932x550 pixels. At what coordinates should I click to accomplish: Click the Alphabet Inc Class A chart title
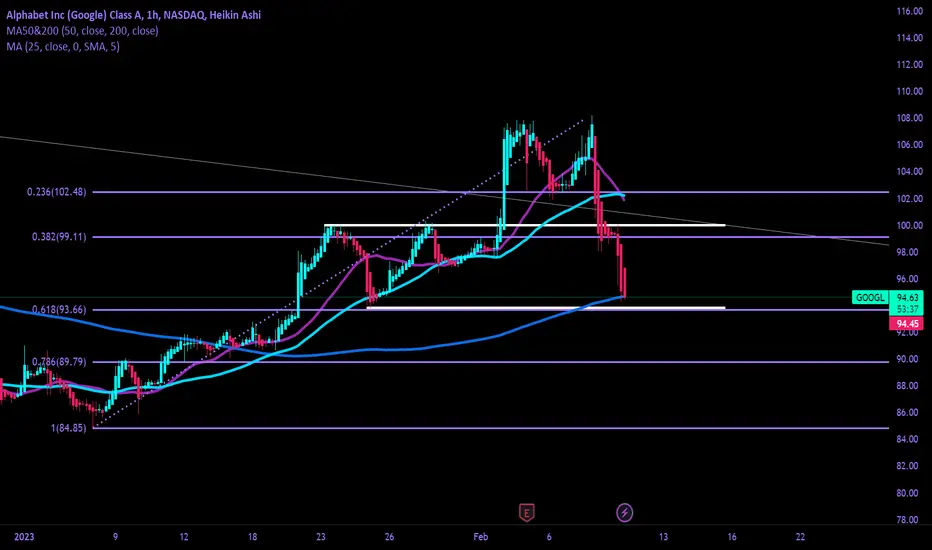point(134,15)
